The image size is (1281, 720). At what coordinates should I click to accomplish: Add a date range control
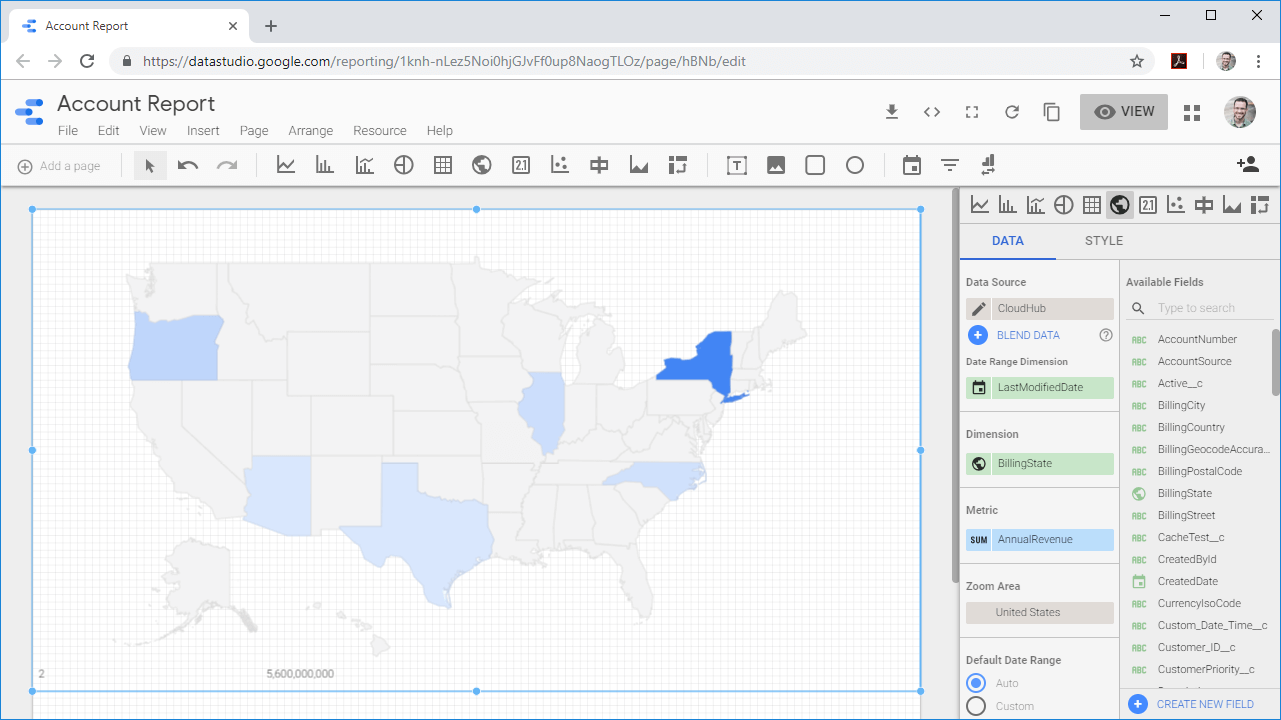click(911, 165)
